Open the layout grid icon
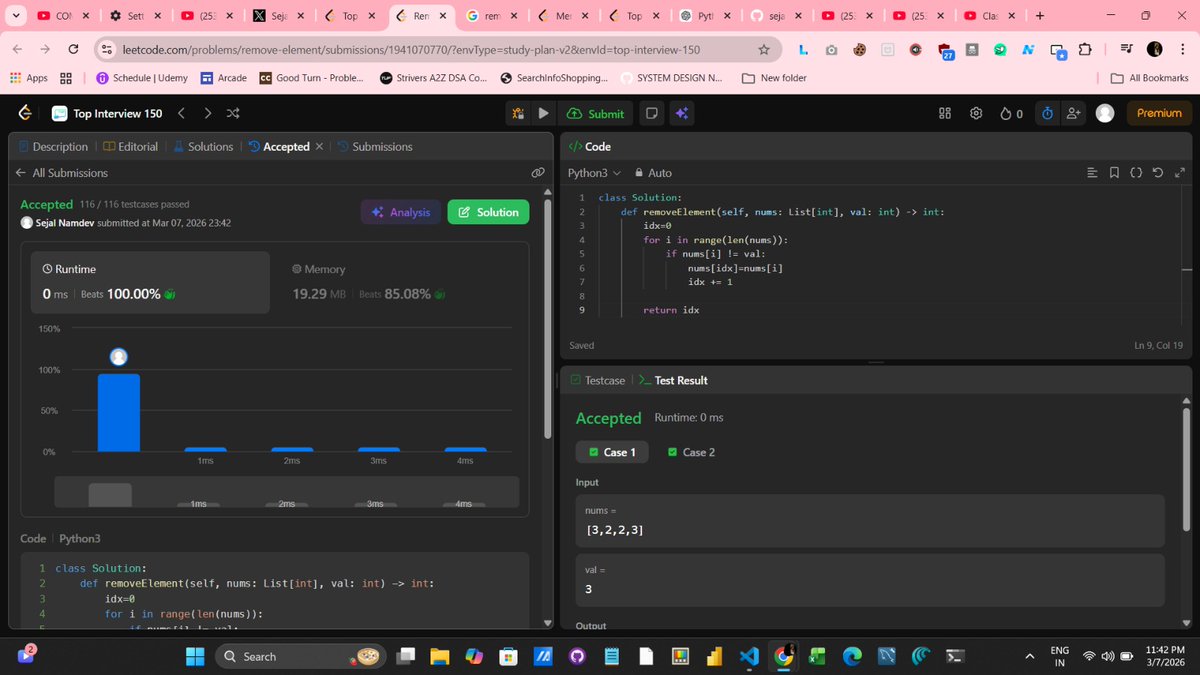 click(945, 113)
